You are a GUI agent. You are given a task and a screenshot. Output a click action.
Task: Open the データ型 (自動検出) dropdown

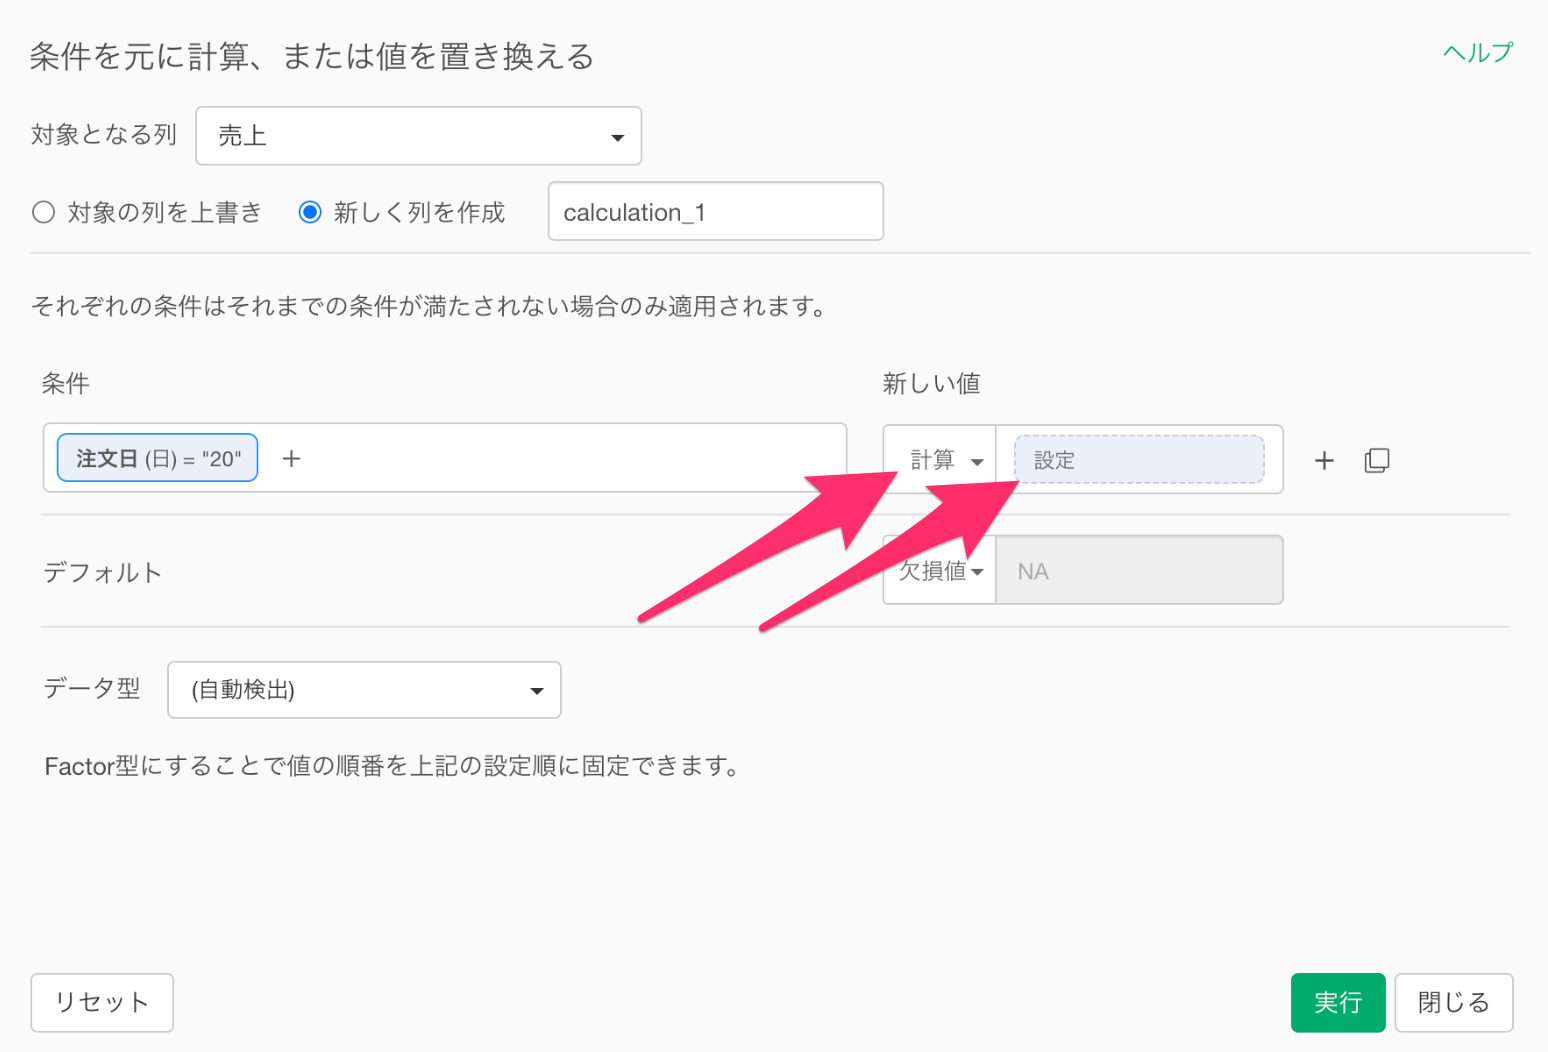pos(364,690)
